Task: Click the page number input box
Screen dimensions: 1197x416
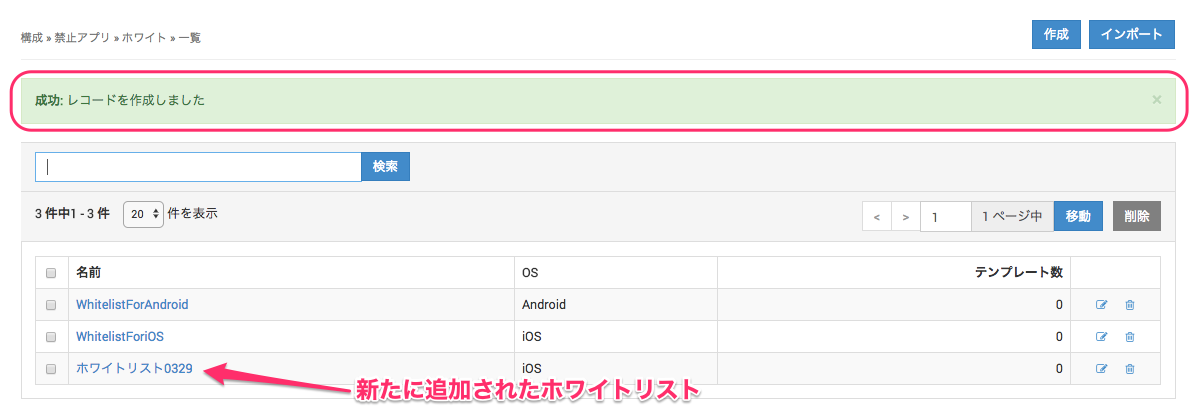Action: (x=945, y=216)
